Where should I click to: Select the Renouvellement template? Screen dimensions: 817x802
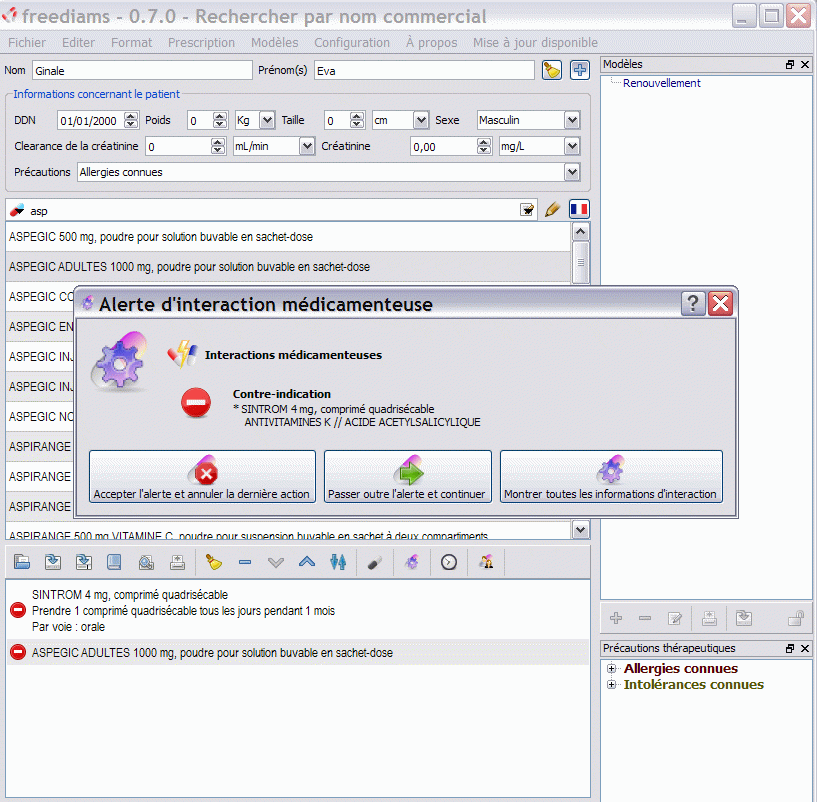[x=662, y=83]
